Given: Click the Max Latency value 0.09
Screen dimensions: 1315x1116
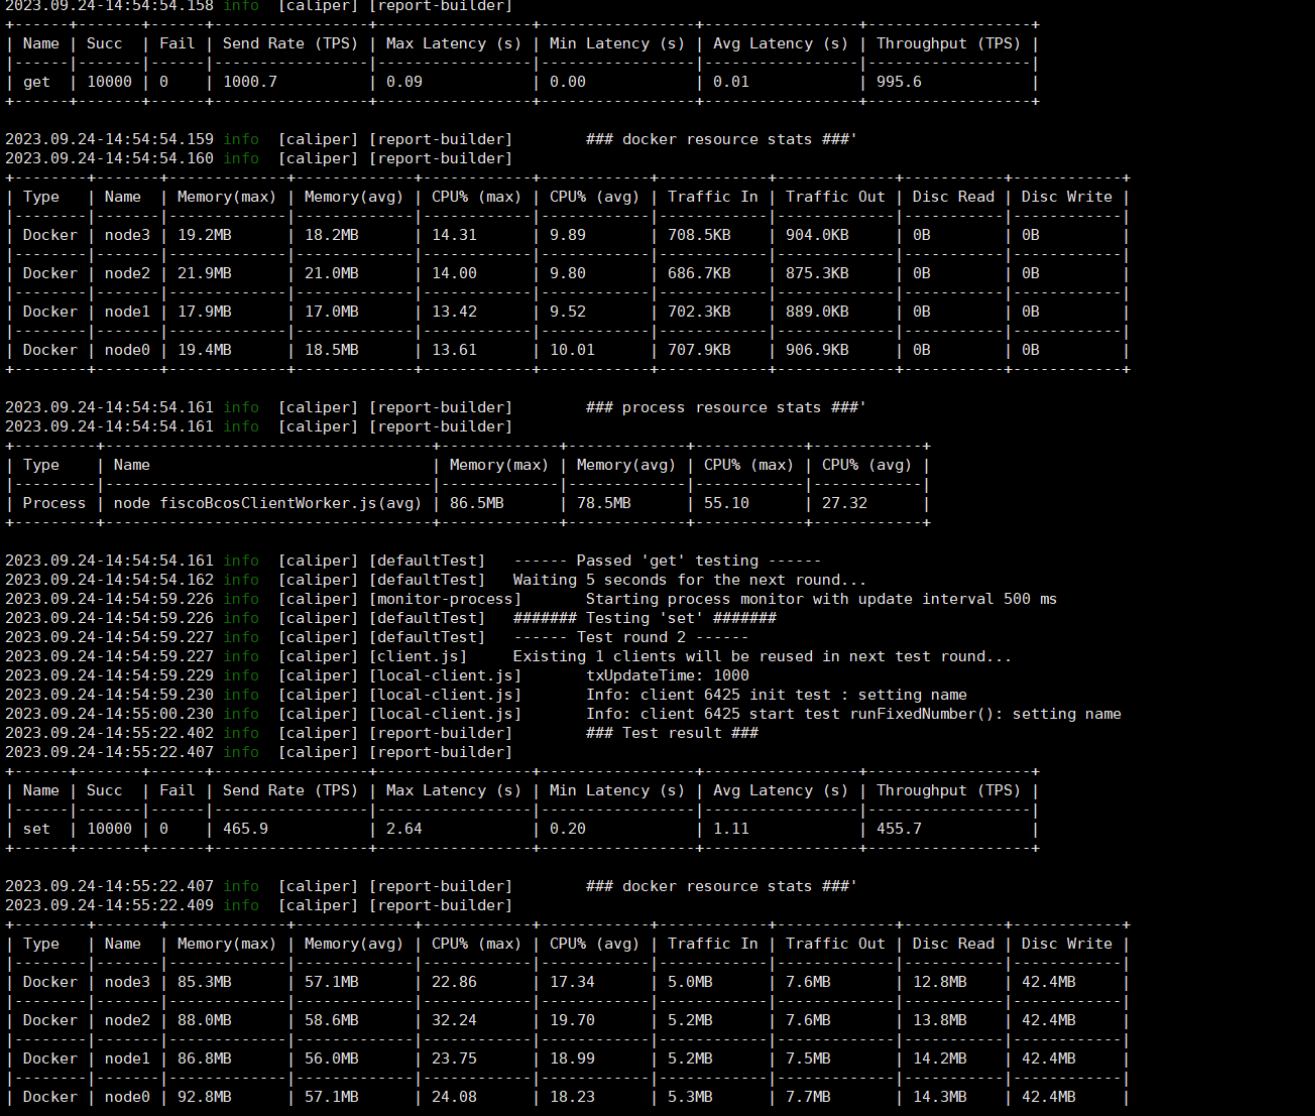Looking at the screenshot, I should click(404, 82).
